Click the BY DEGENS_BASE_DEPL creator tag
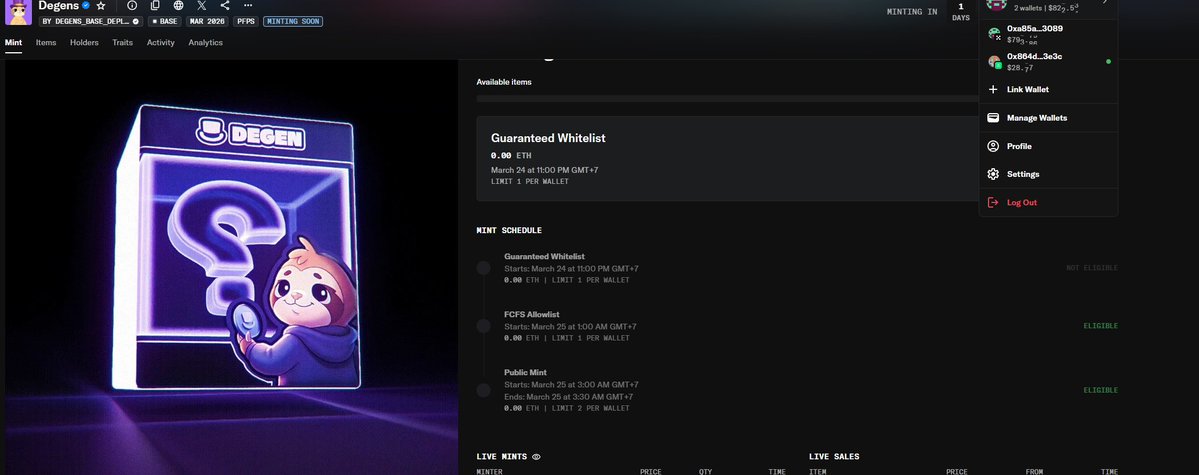1199x475 pixels. [x=91, y=21]
